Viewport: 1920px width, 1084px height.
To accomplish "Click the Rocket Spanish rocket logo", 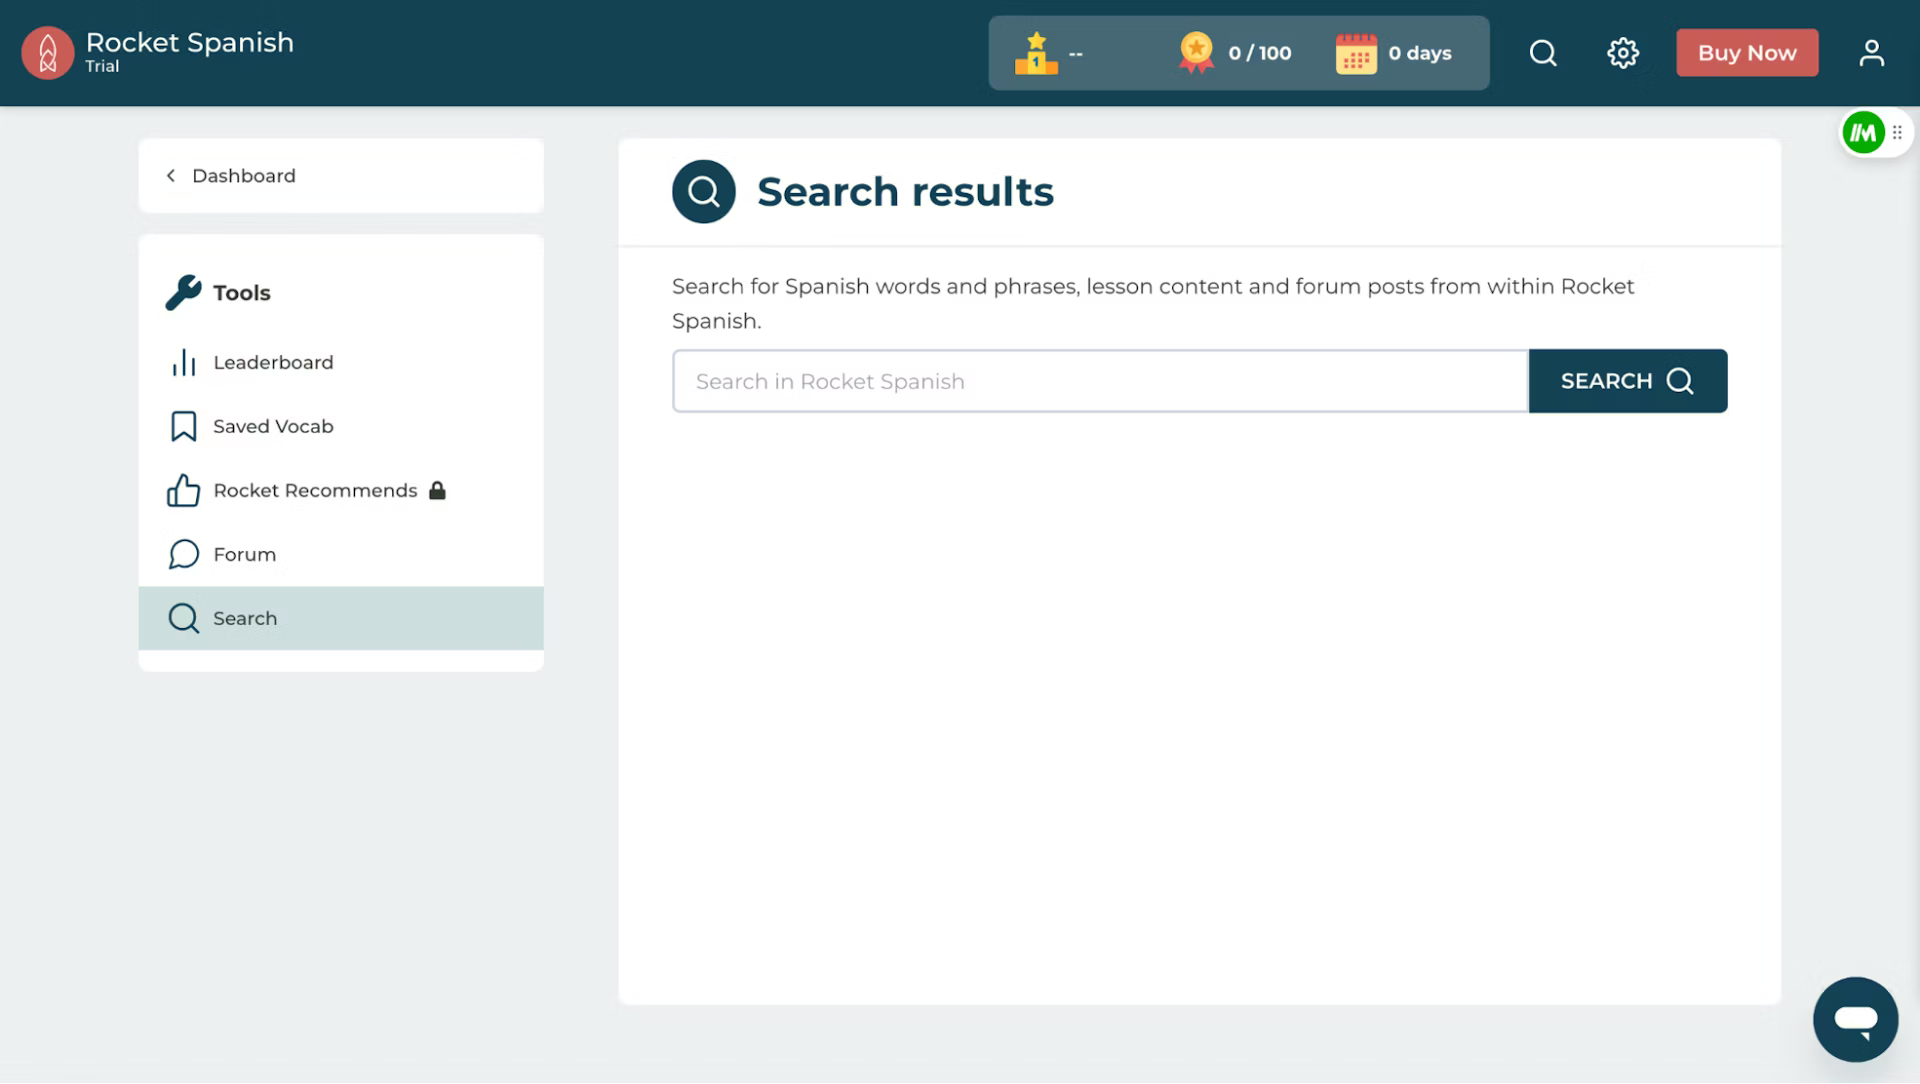I will tap(47, 52).
